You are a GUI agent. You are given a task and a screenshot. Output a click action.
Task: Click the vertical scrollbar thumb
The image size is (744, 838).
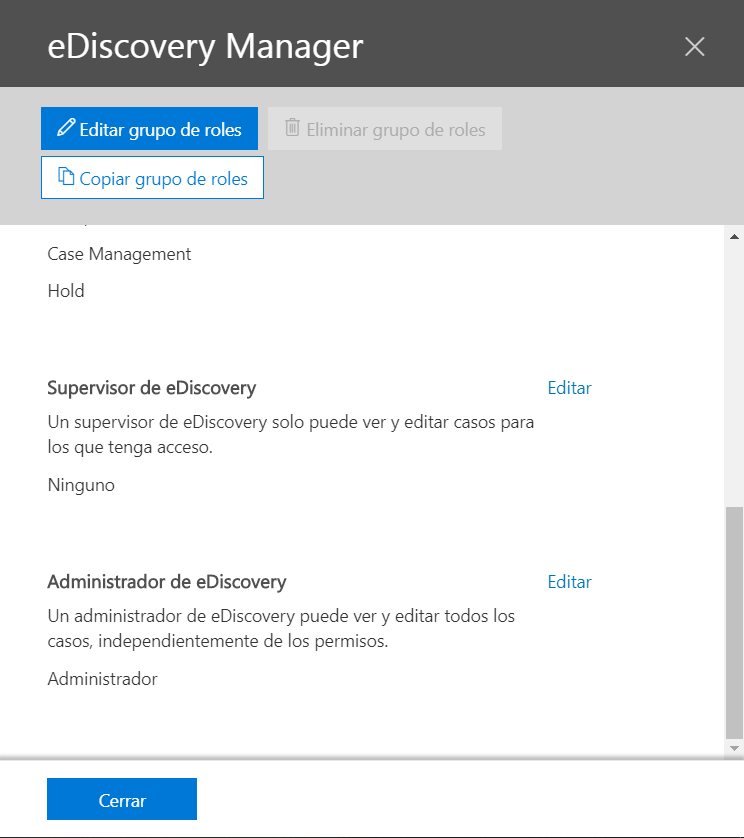pyautogui.click(x=734, y=620)
